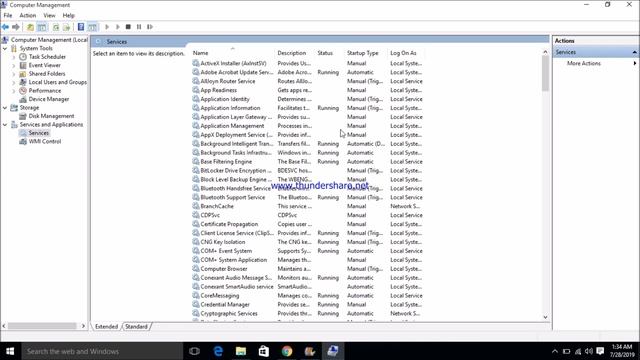The image size is (640, 360).
Task: Select AllJoyn Router Service row
Action: 307,81
